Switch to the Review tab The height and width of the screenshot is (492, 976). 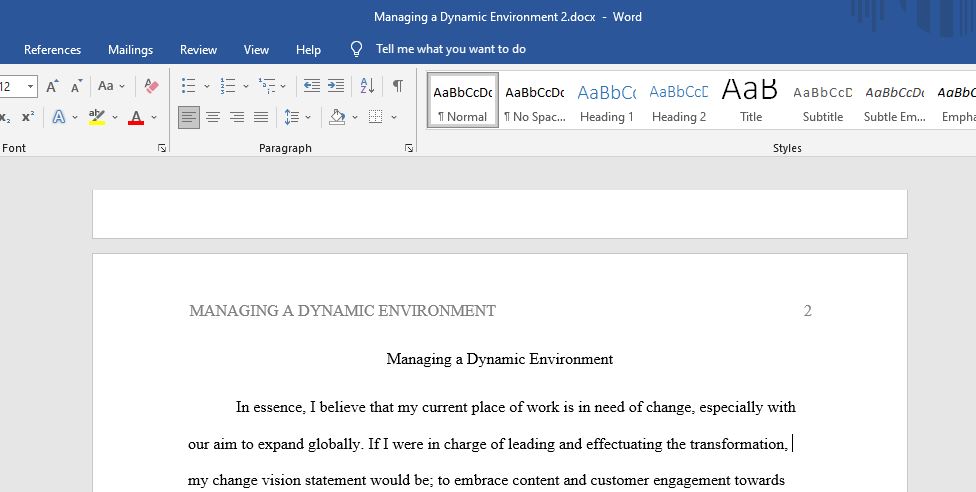click(x=199, y=50)
